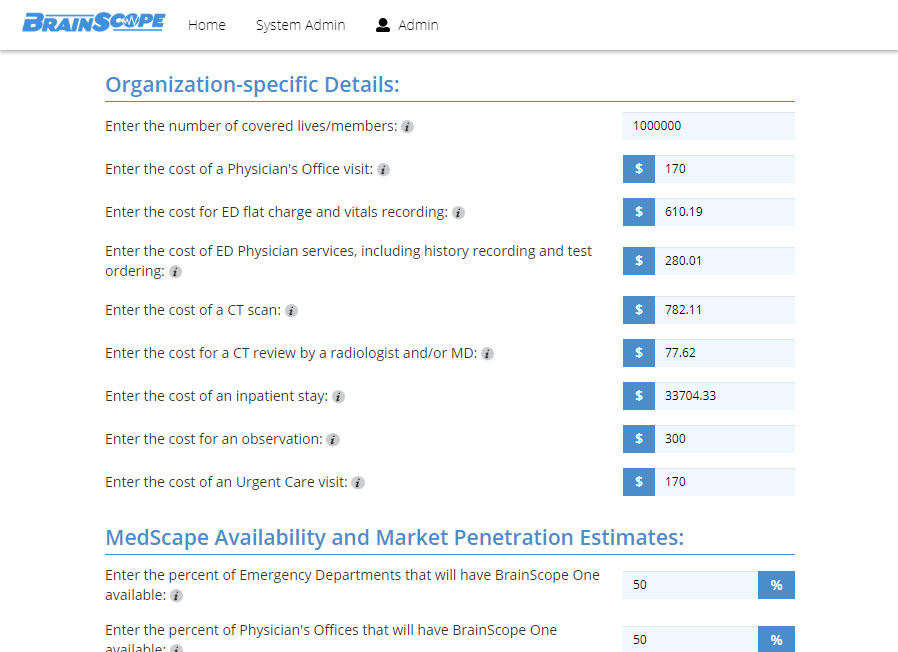Click the Emergency Departments percent field

(690, 585)
